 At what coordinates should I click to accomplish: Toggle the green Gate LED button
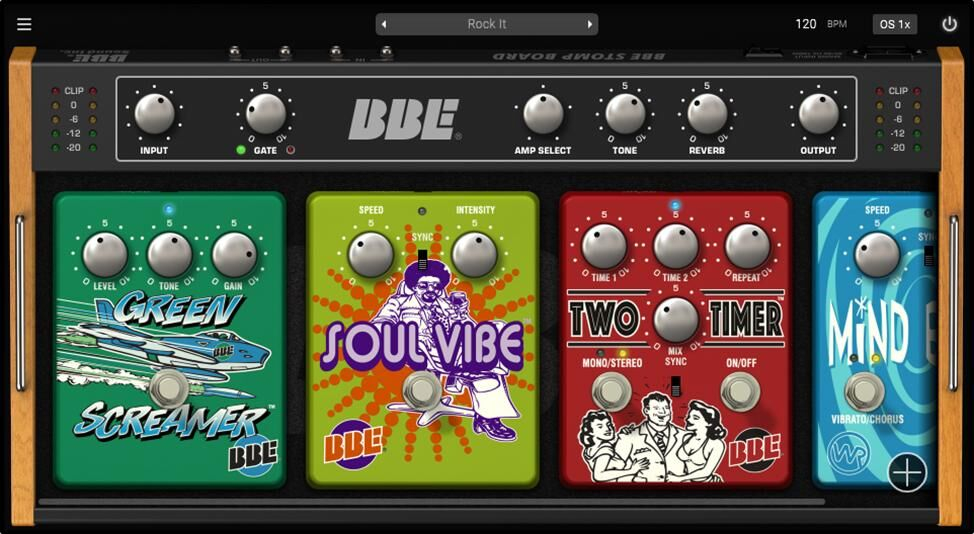pos(241,150)
